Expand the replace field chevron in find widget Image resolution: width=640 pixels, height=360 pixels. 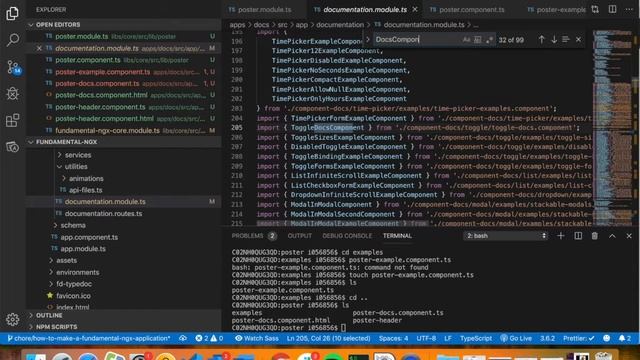pyautogui.click(x=368, y=40)
